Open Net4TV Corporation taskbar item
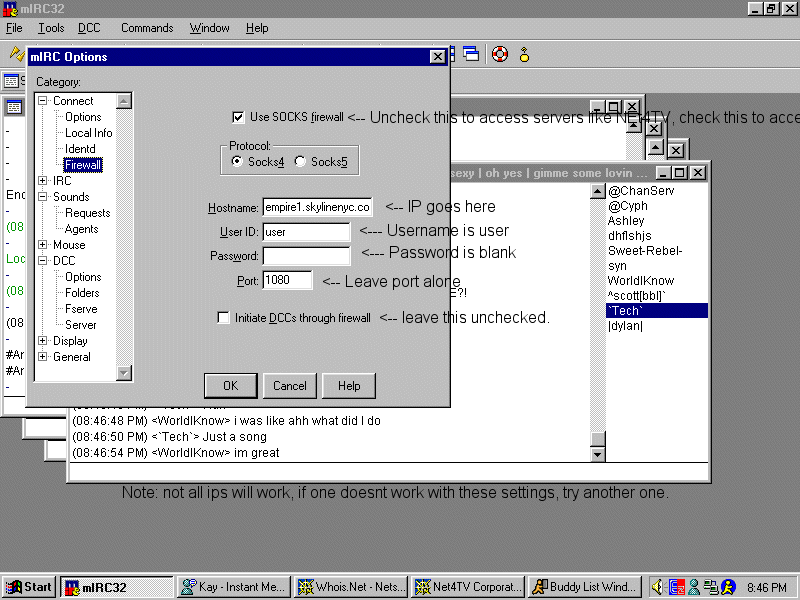This screenshot has width=800, height=600. (469, 587)
